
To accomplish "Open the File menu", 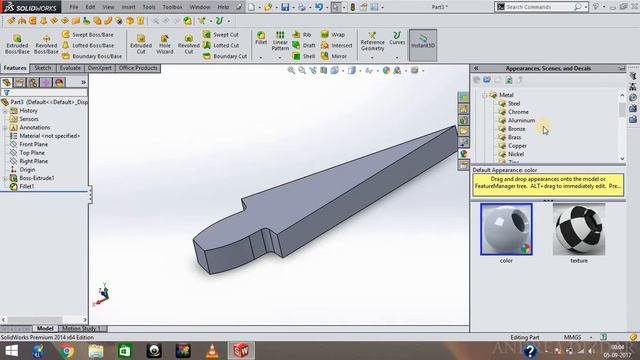I will point(74,7).
